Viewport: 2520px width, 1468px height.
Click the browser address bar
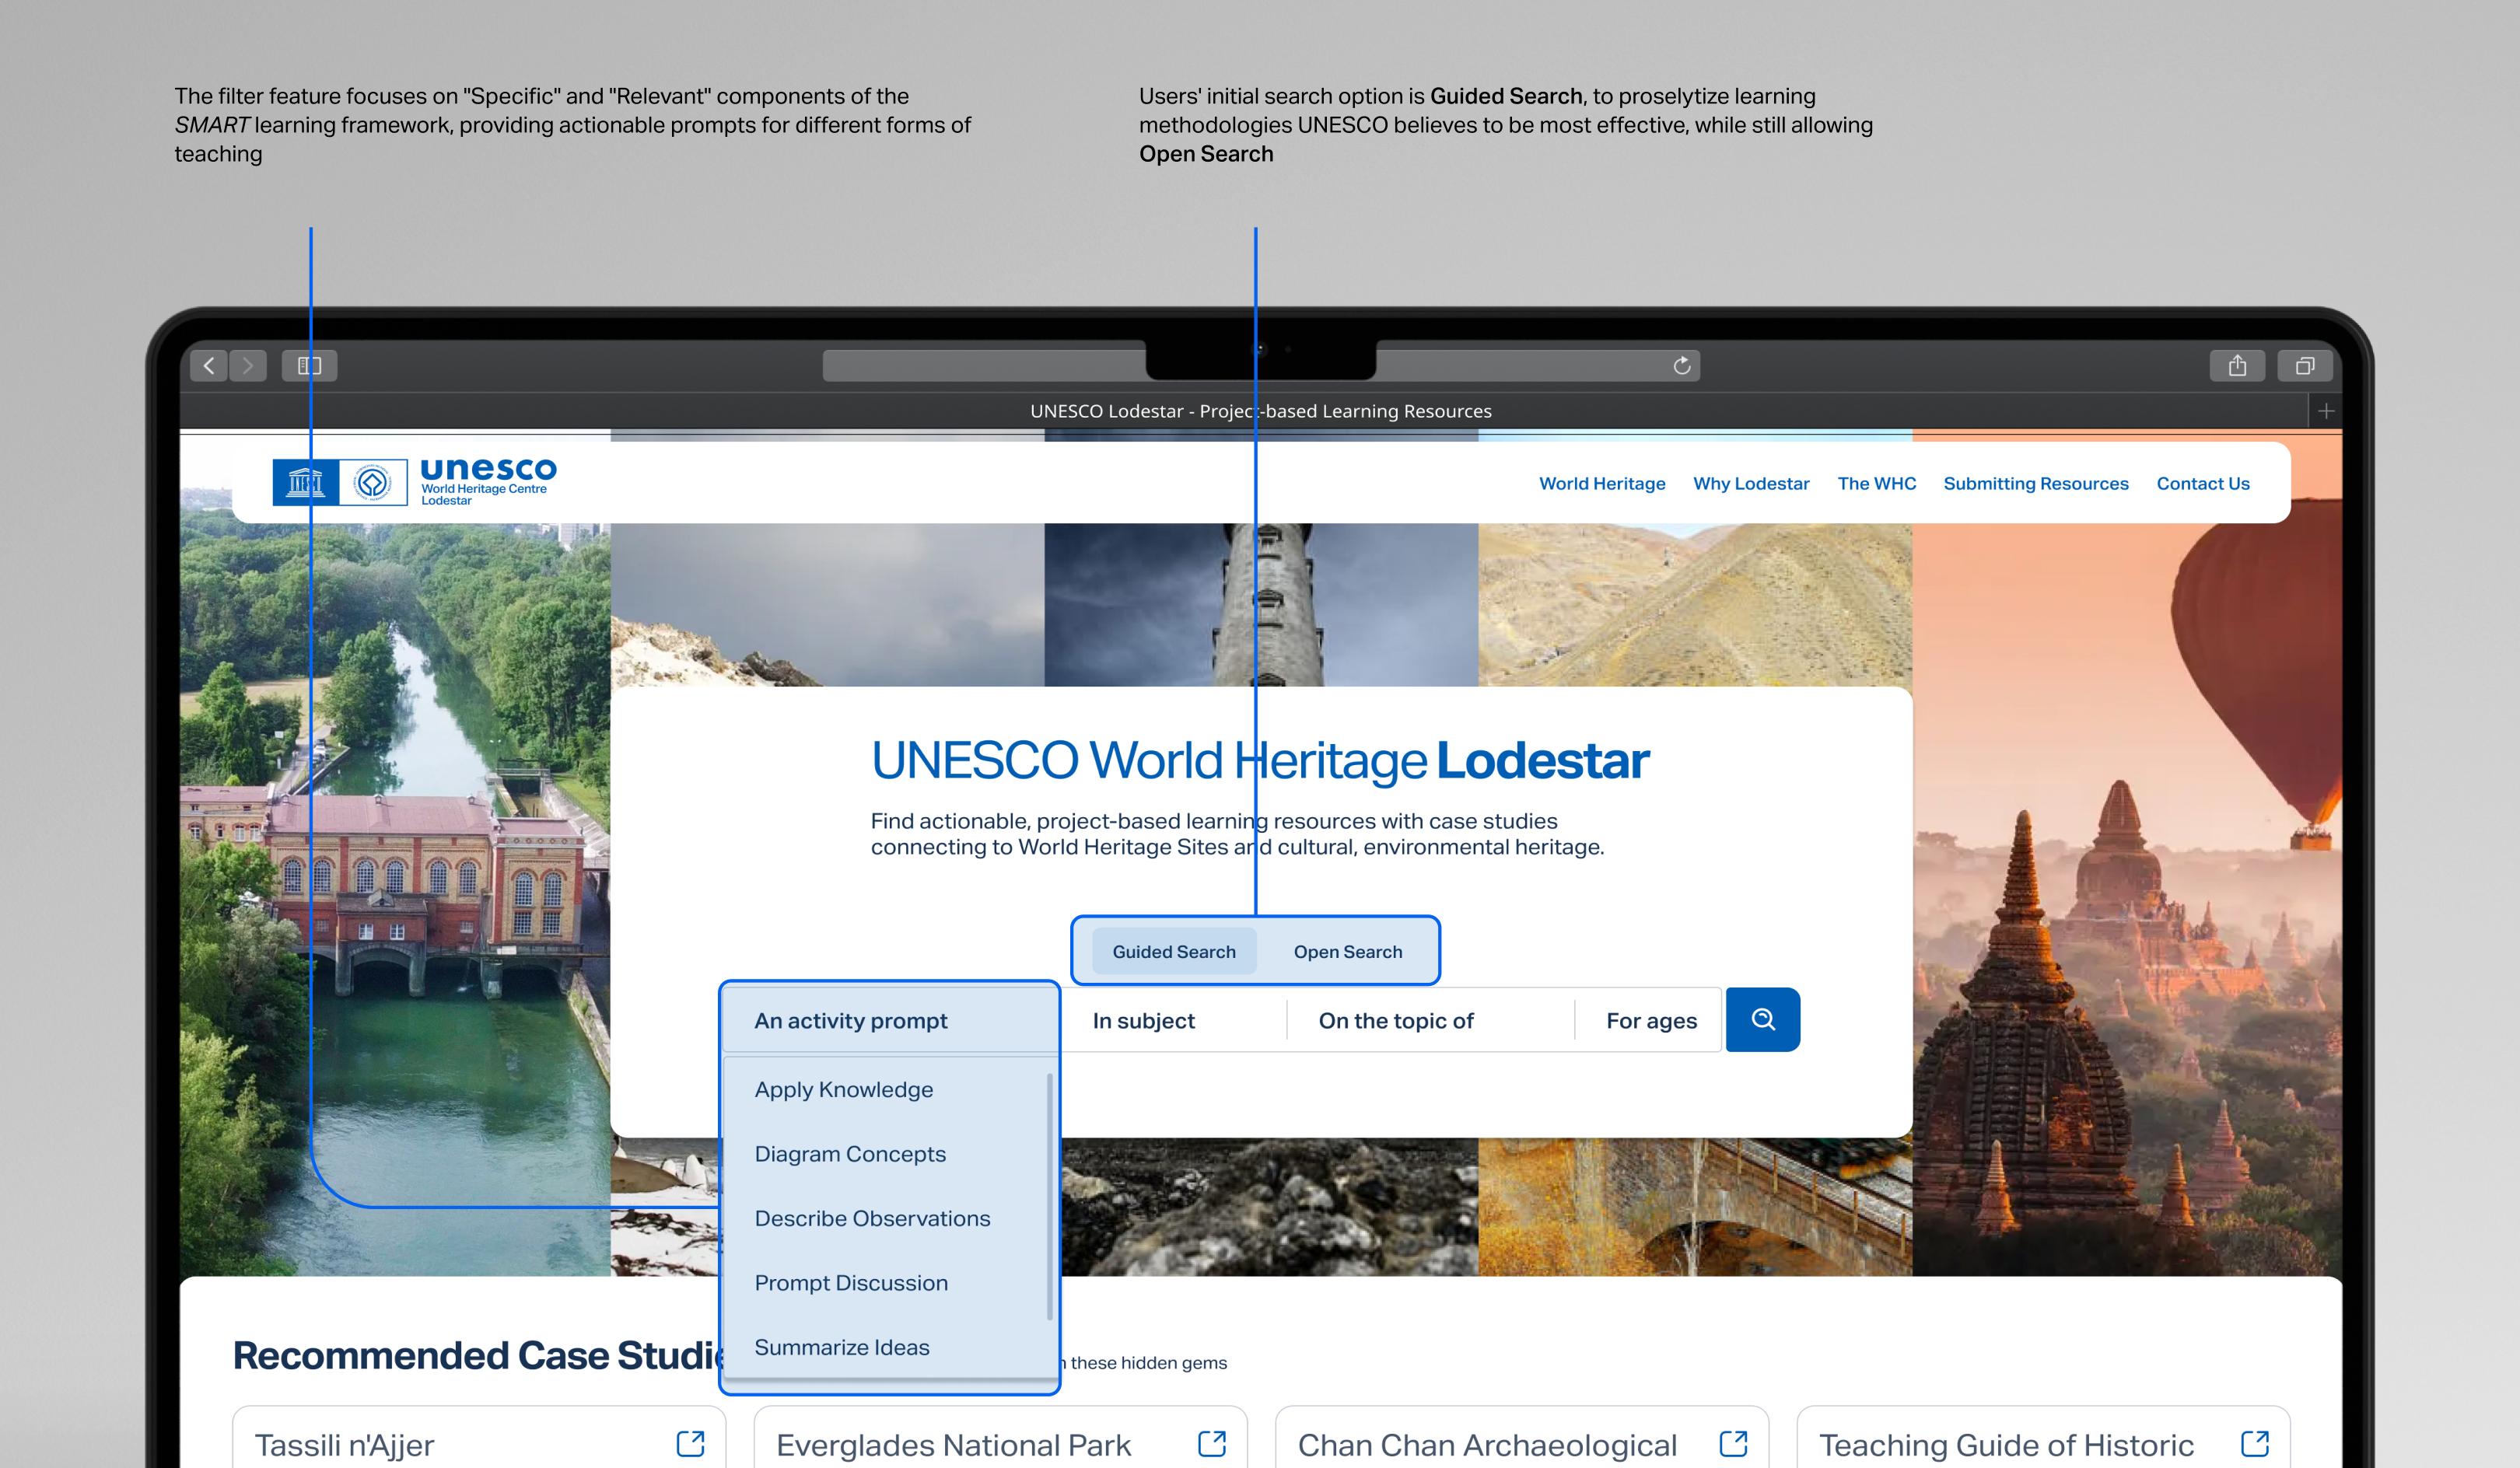(1260, 366)
